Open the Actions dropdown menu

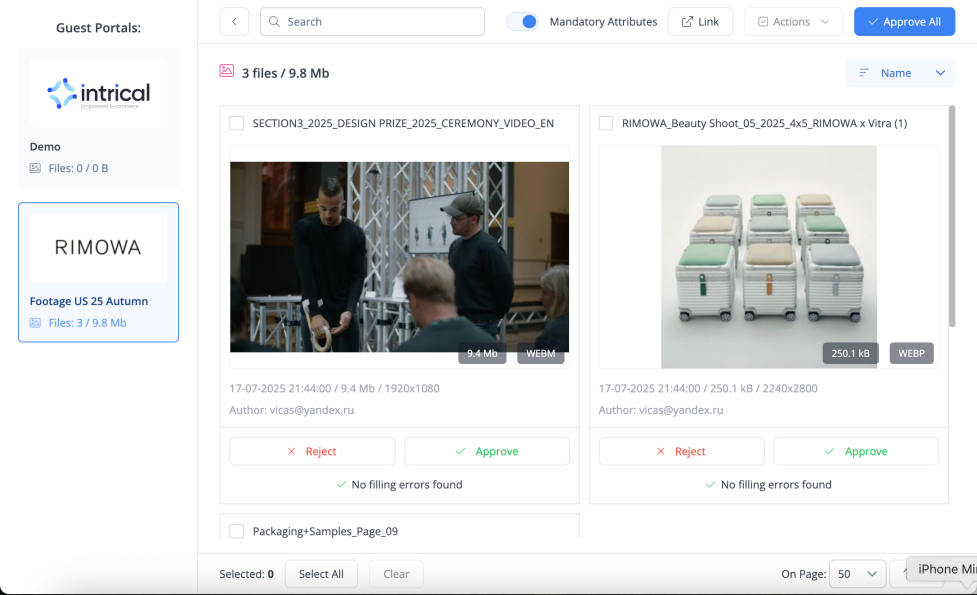(793, 22)
